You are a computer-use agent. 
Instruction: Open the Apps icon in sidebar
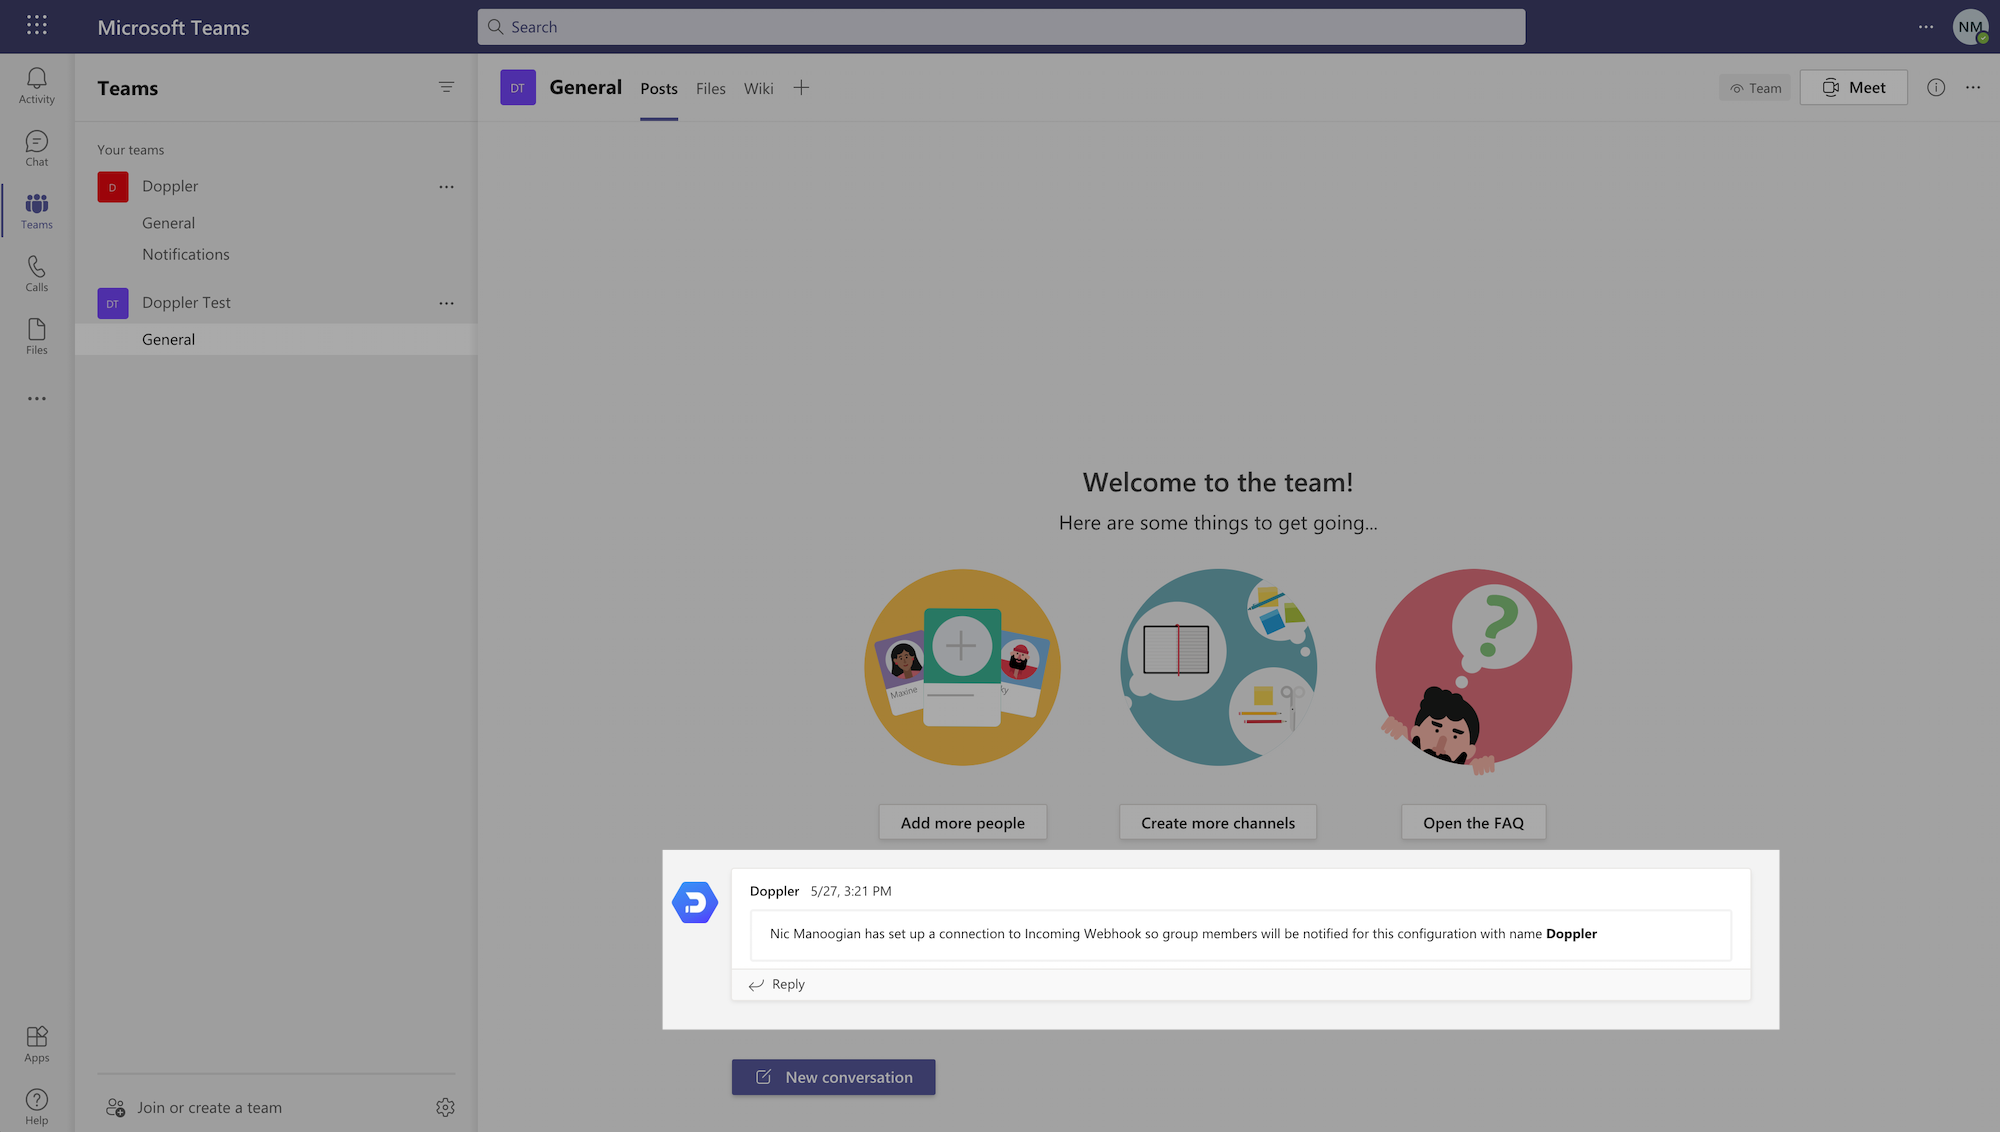36,1043
